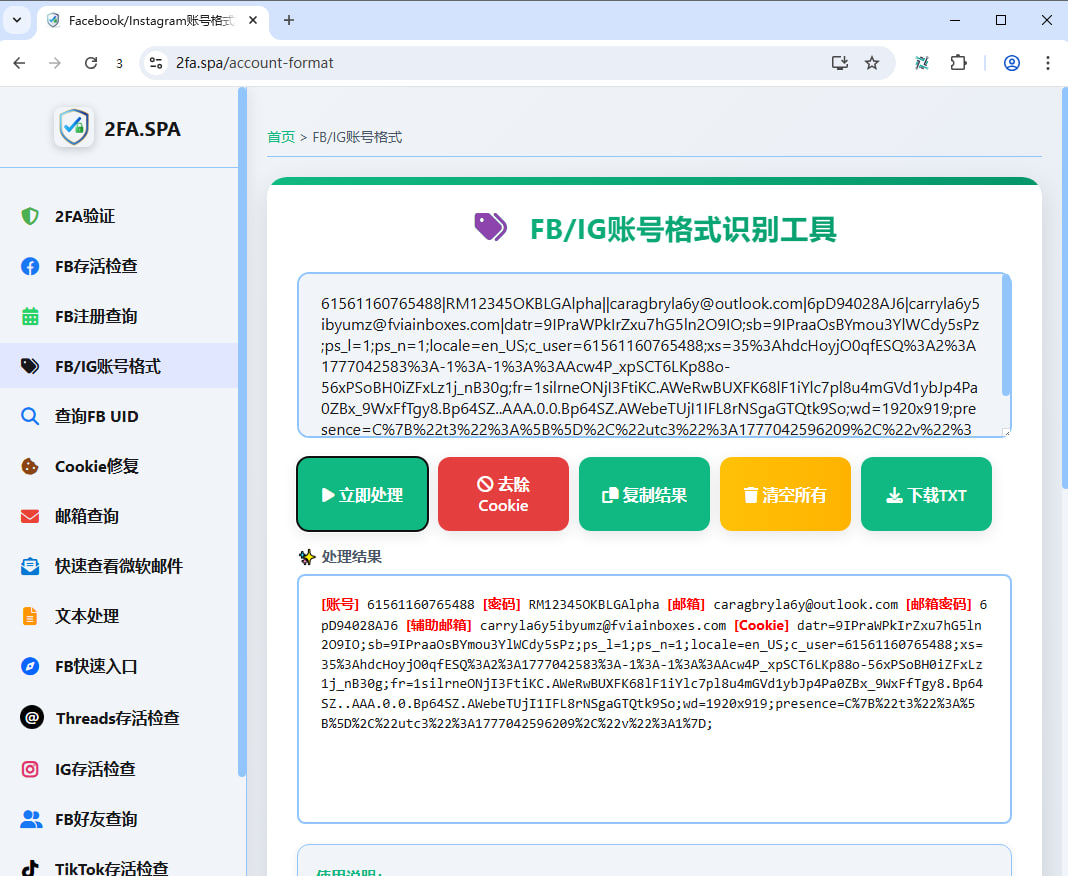This screenshot has height=876, width=1068.
Task: Click the site information icon in address bar
Action: 156,63
